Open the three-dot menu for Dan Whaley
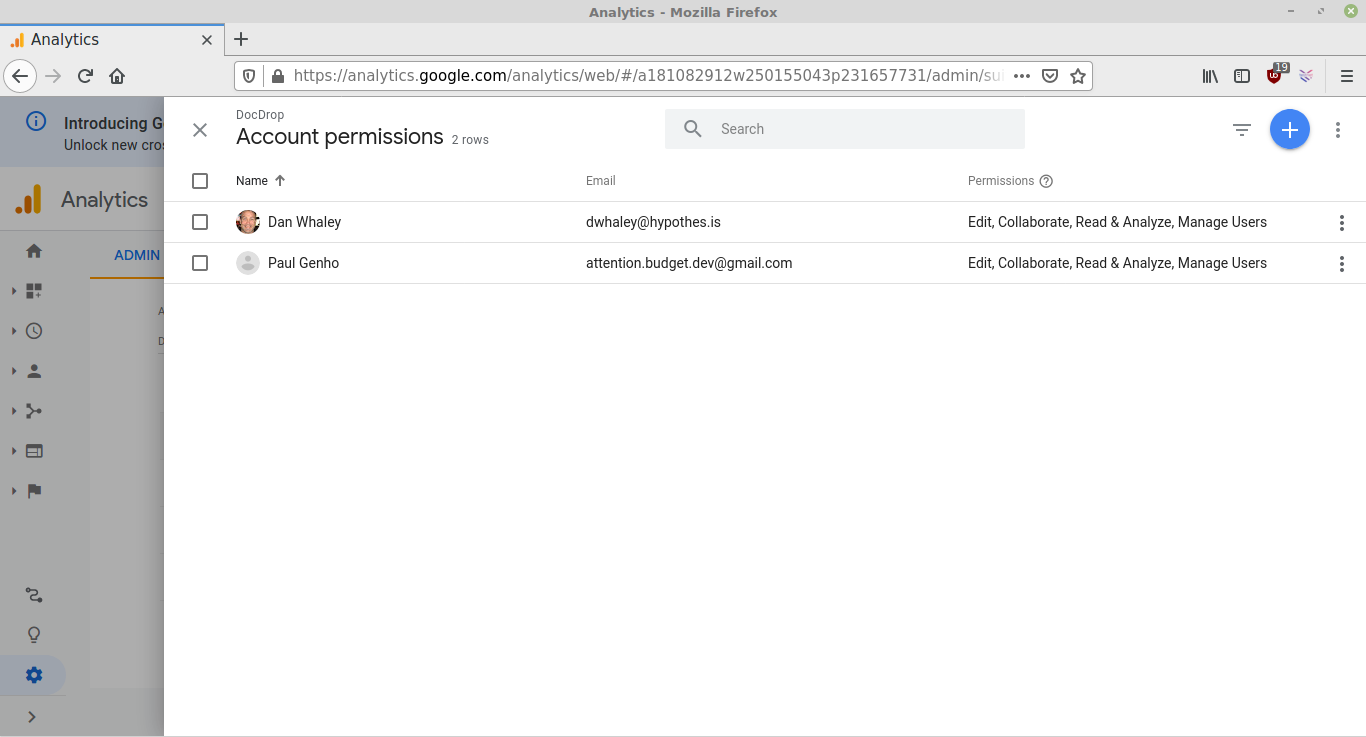This screenshot has width=1366, height=737. coord(1341,222)
